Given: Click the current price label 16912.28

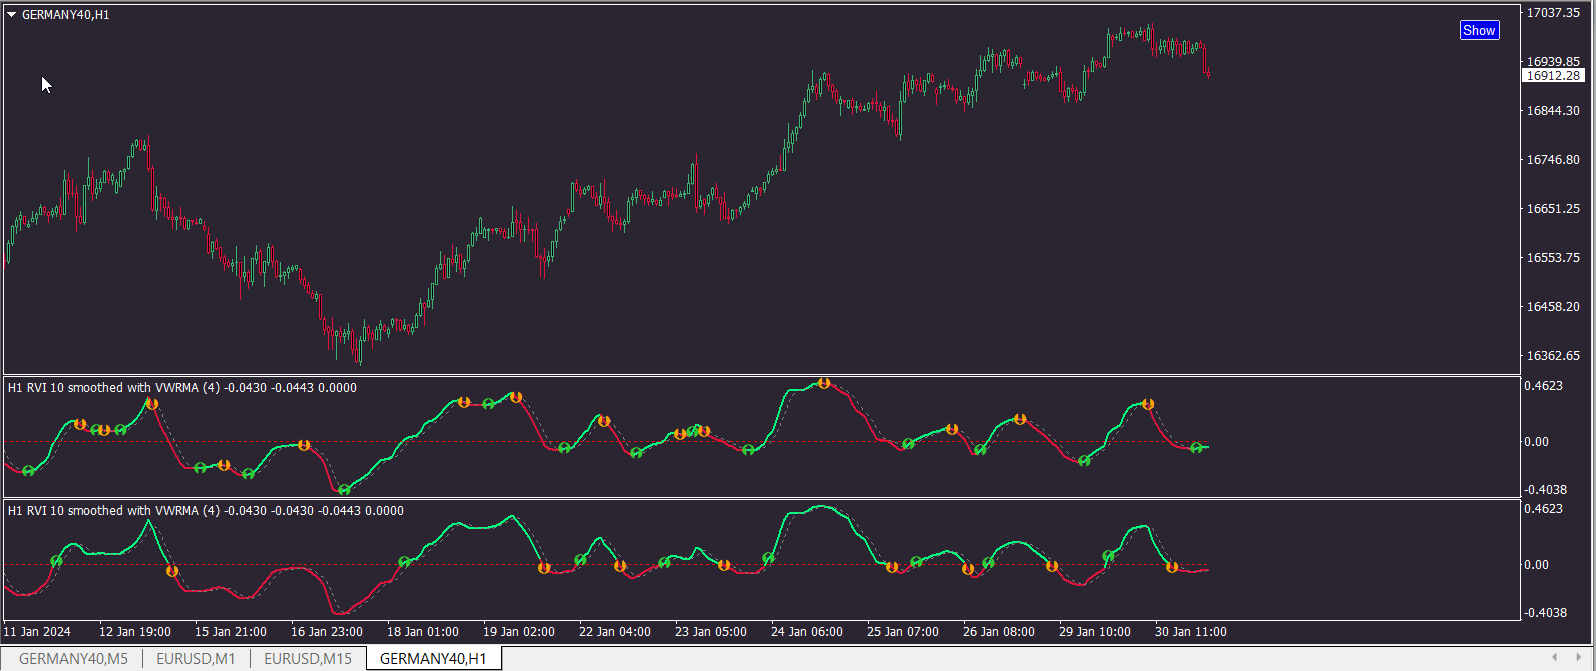Looking at the screenshot, I should click(x=1553, y=76).
